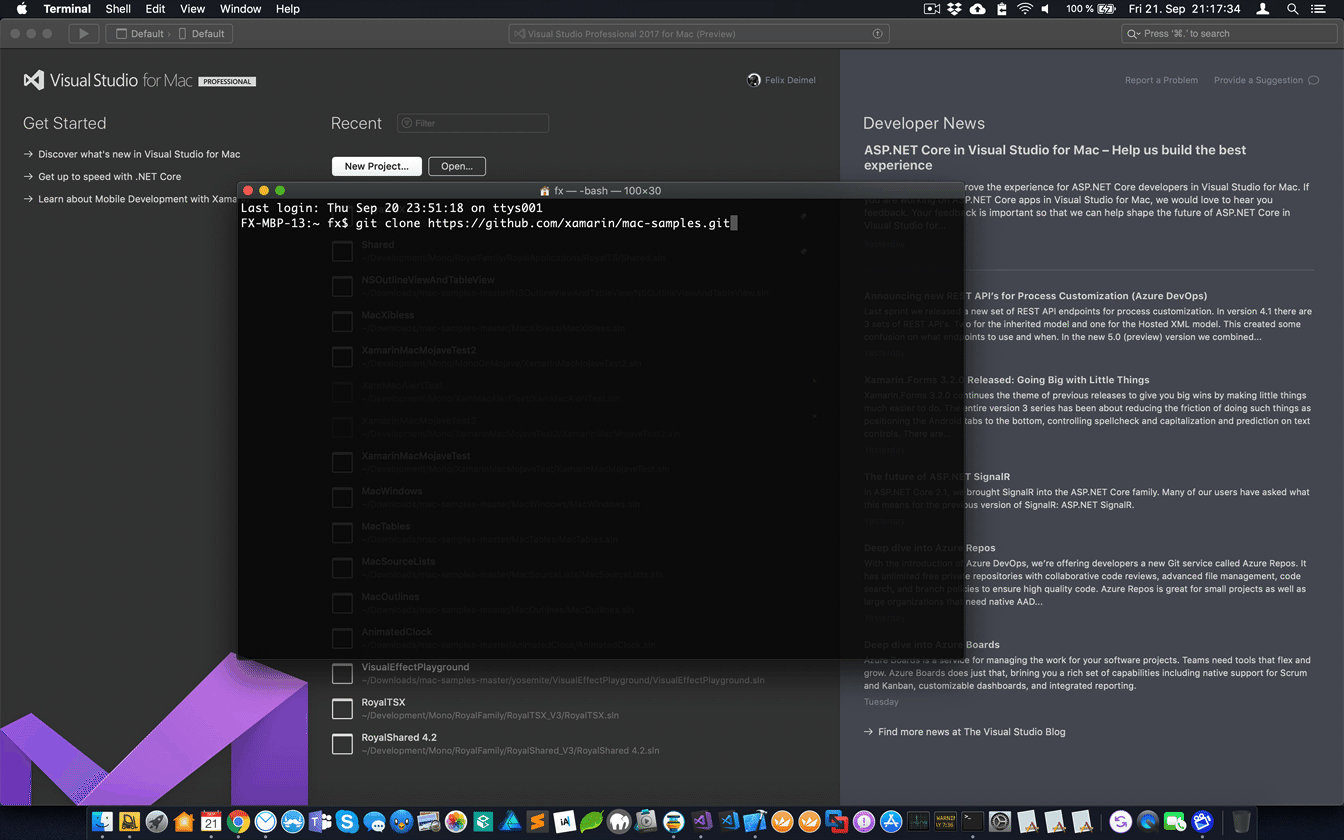Click the Dropbox menu bar icon

pos(954,9)
